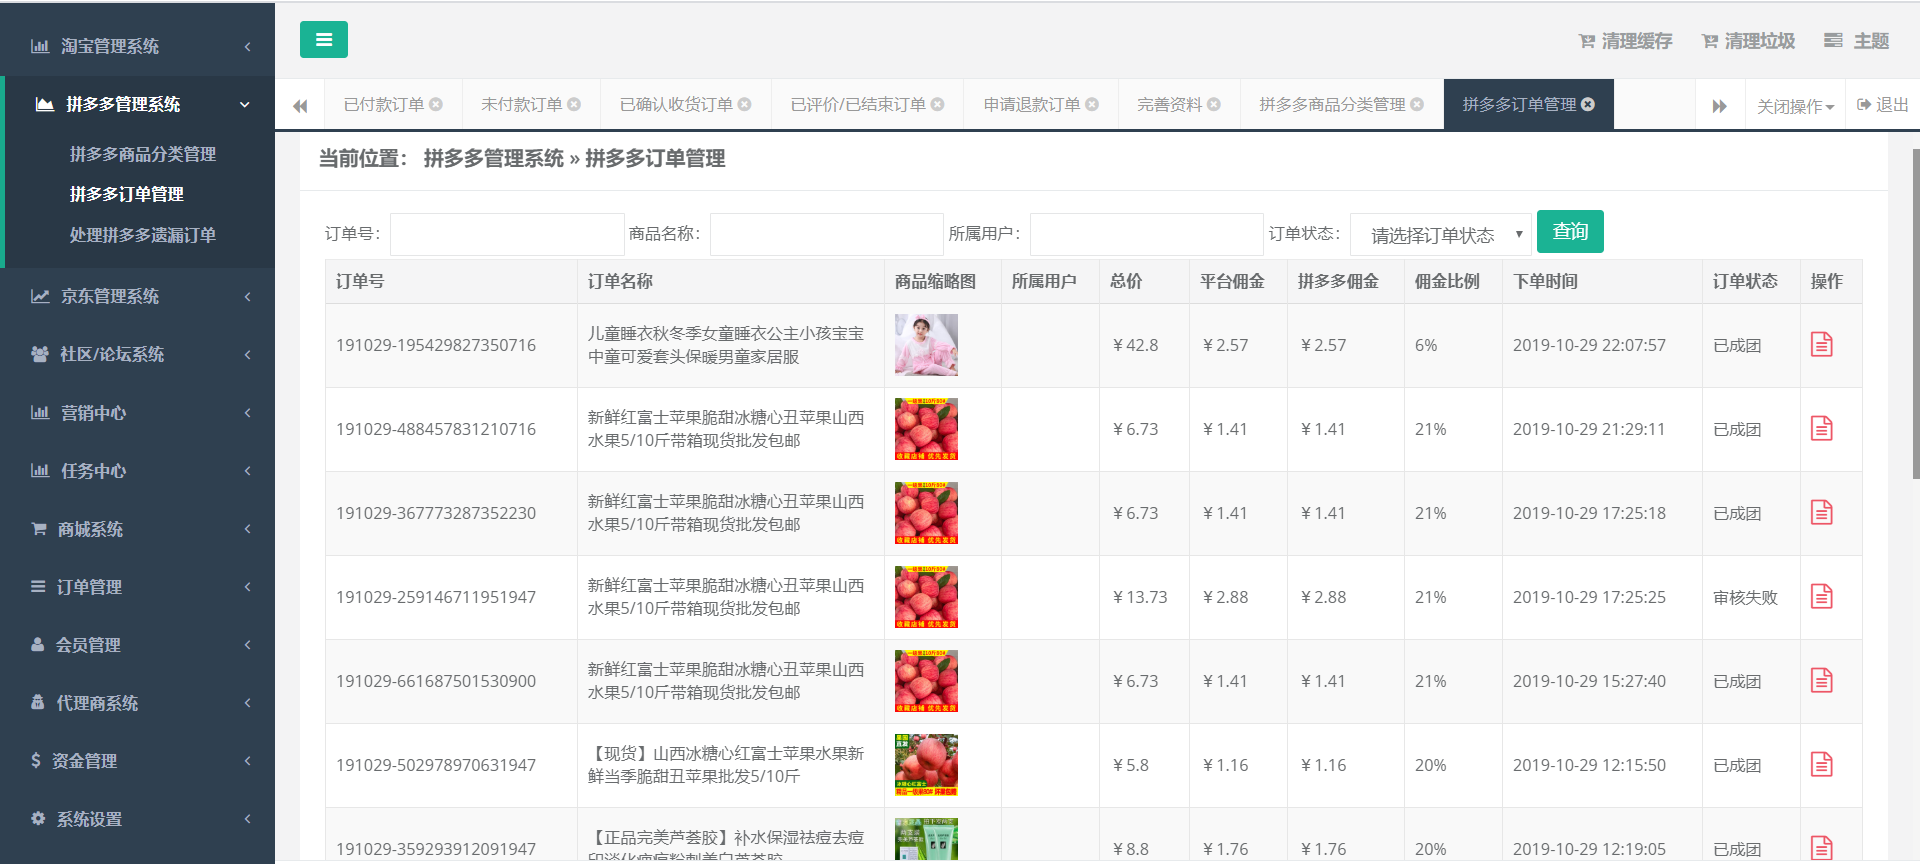1920x864 pixels.
Task: Open detail icon for order 191029-488457831210716
Action: click(1821, 429)
